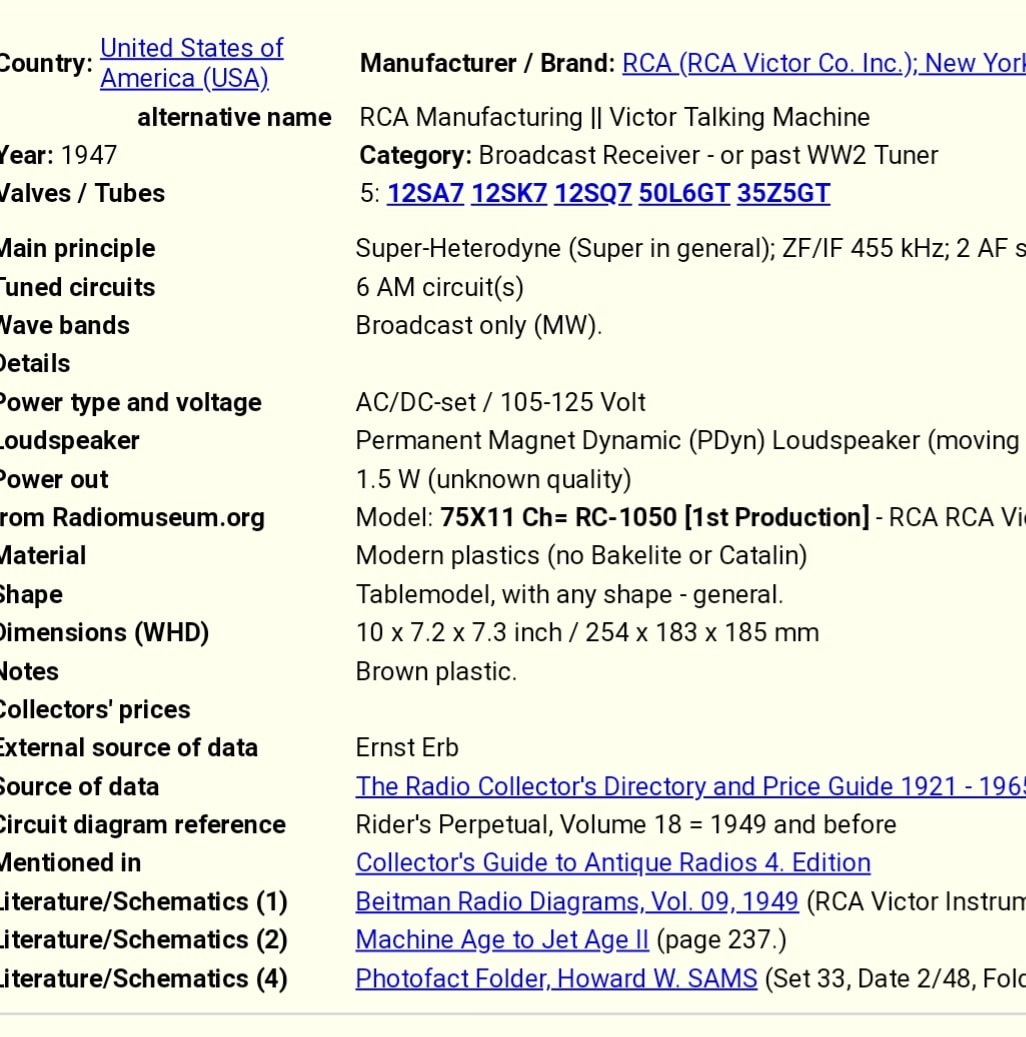Open the RCA Victor Co. Inc. manufacturer link
This screenshot has width=1026, height=1037.
(824, 63)
